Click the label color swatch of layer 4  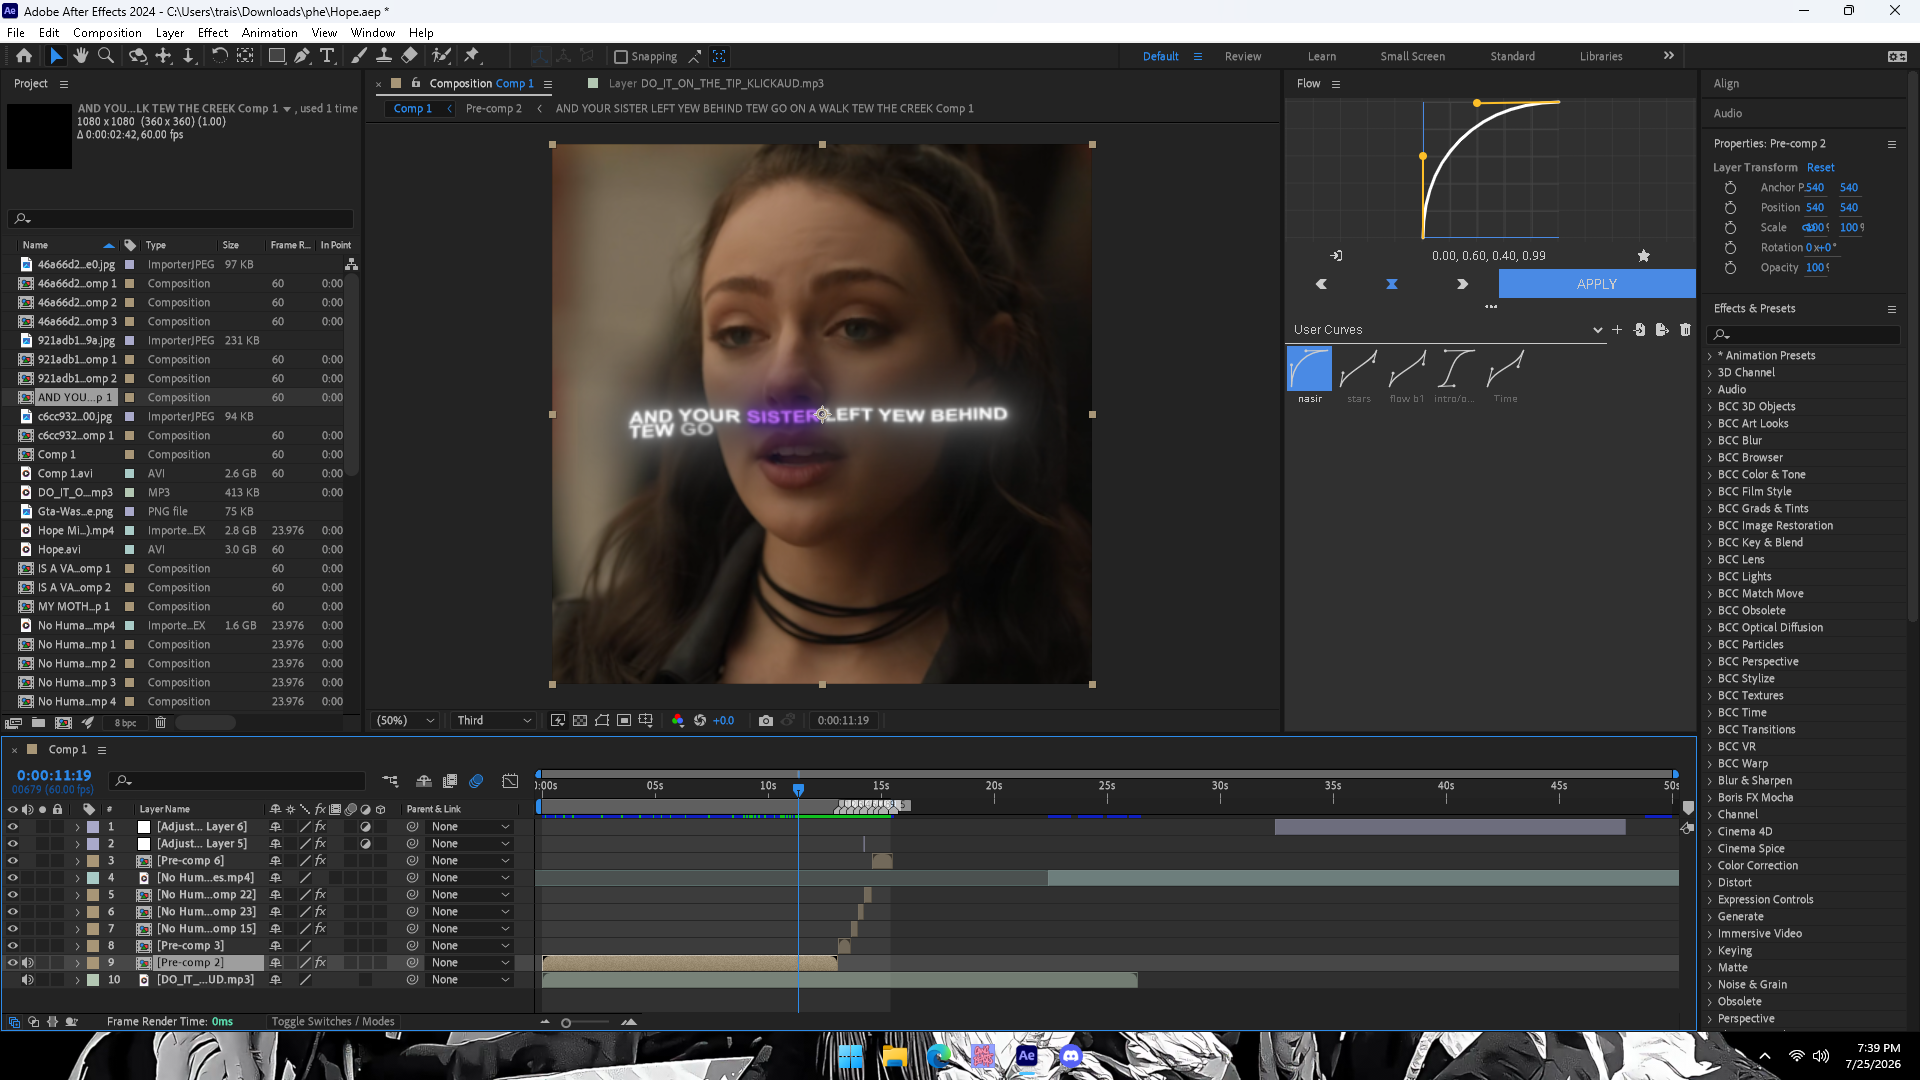point(93,878)
